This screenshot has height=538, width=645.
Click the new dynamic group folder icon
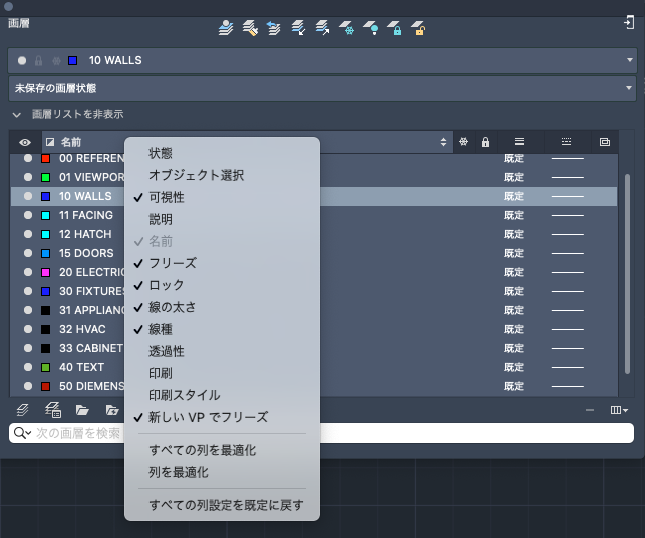(112, 410)
